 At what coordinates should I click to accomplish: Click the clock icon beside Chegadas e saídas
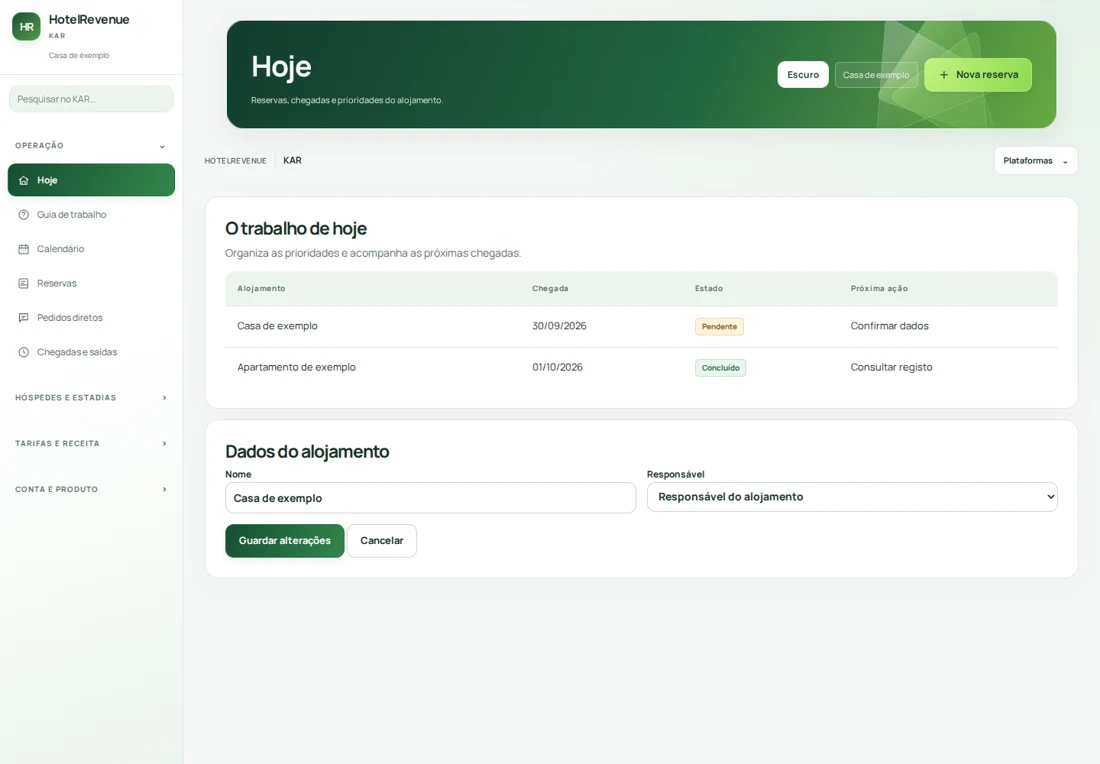point(23,352)
